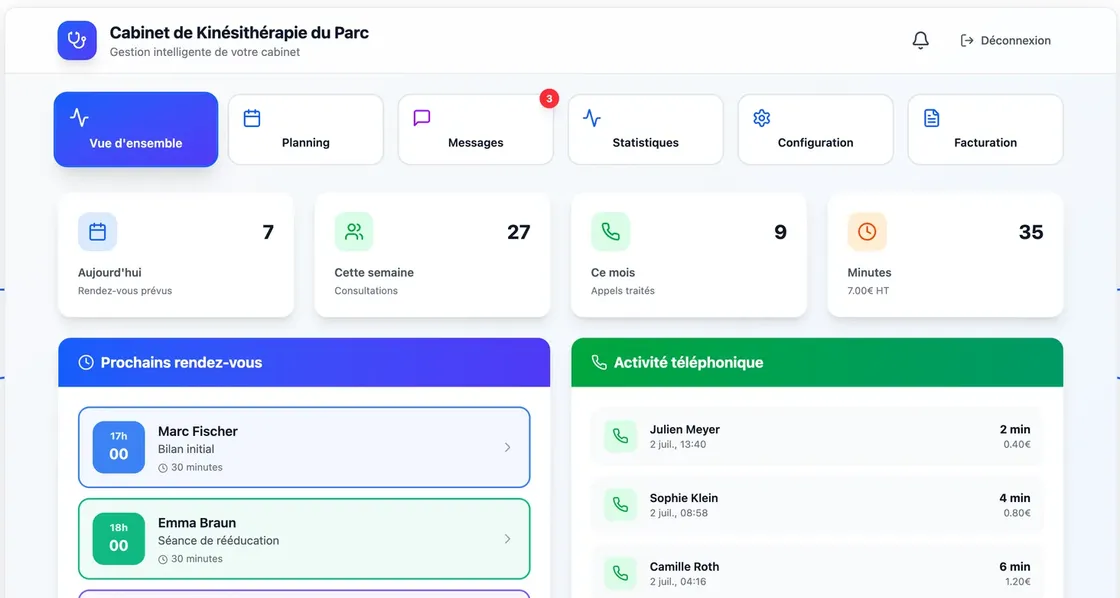Click the 2 juil., 08:58 timestamp

tap(679, 513)
